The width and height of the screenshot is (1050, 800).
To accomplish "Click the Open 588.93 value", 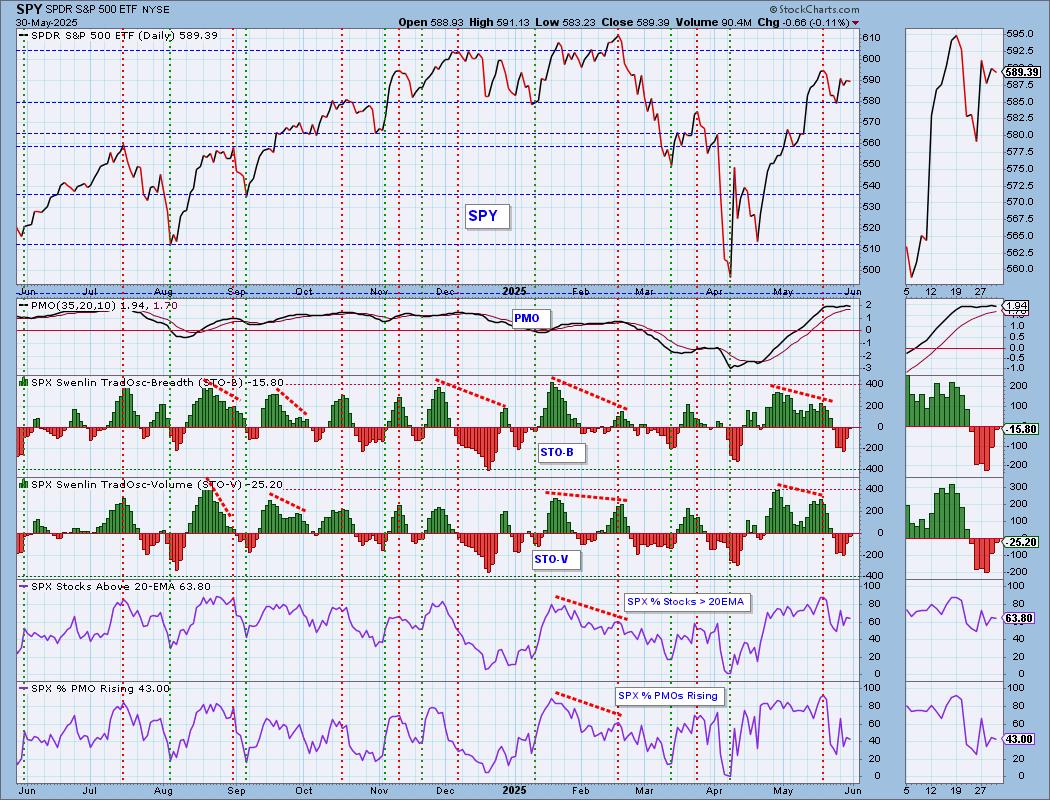I will 430,22.
